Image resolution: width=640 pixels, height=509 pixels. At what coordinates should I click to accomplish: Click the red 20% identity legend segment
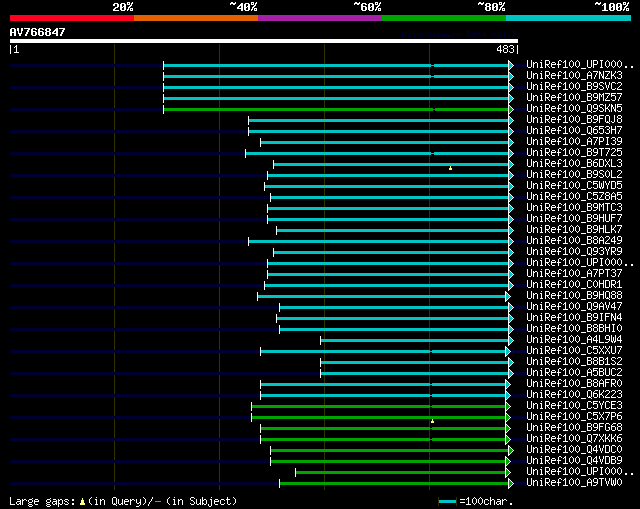tap(72, 18)
